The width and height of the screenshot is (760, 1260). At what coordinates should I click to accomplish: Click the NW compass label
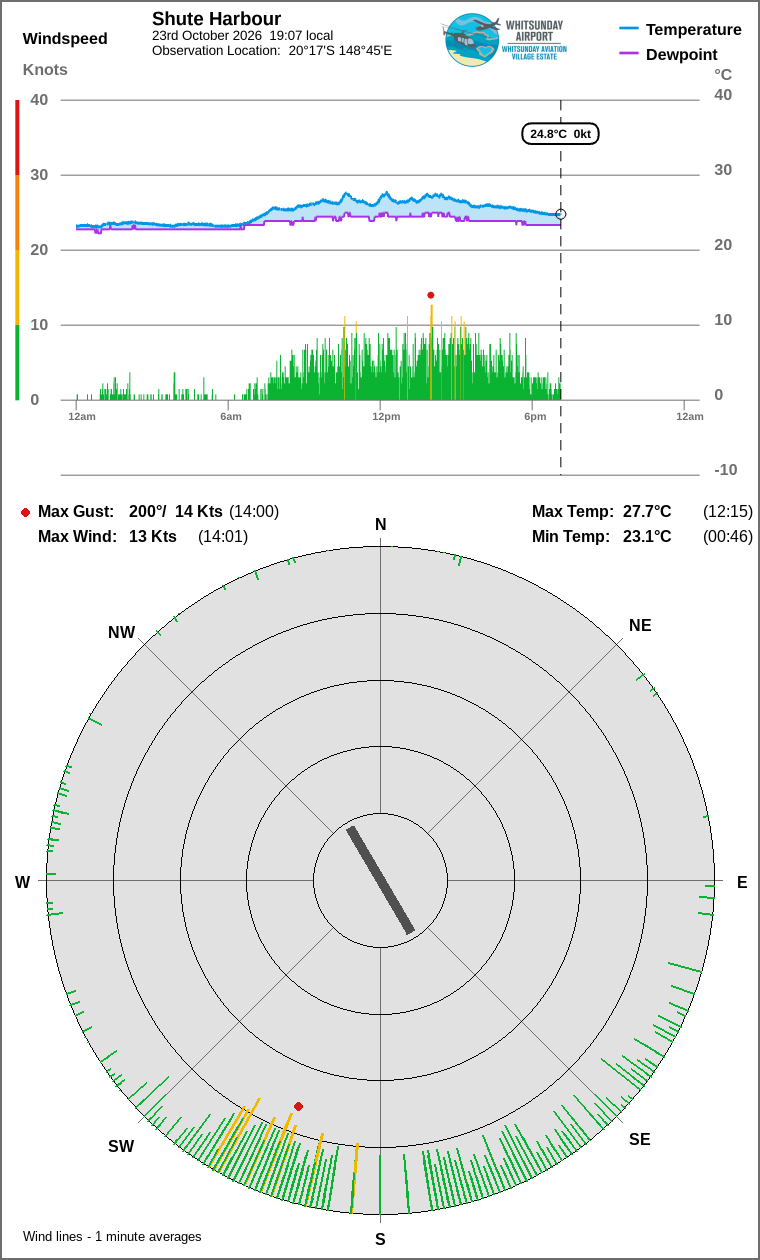(x=121, y=632)
